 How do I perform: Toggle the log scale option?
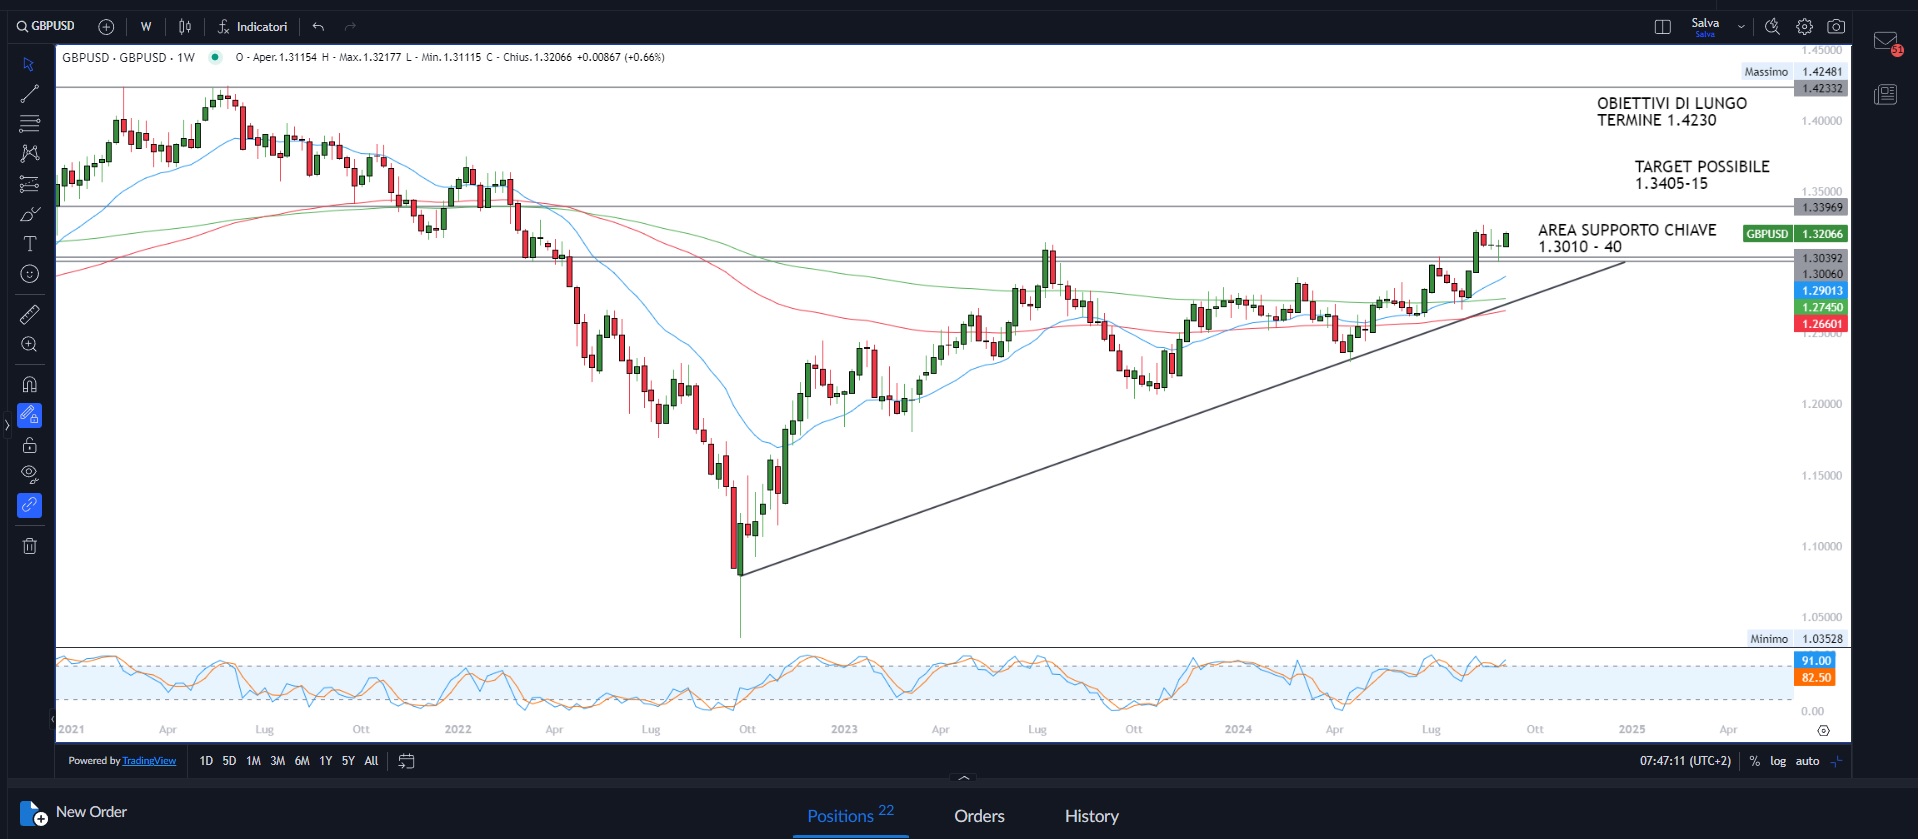[1778, 761]
